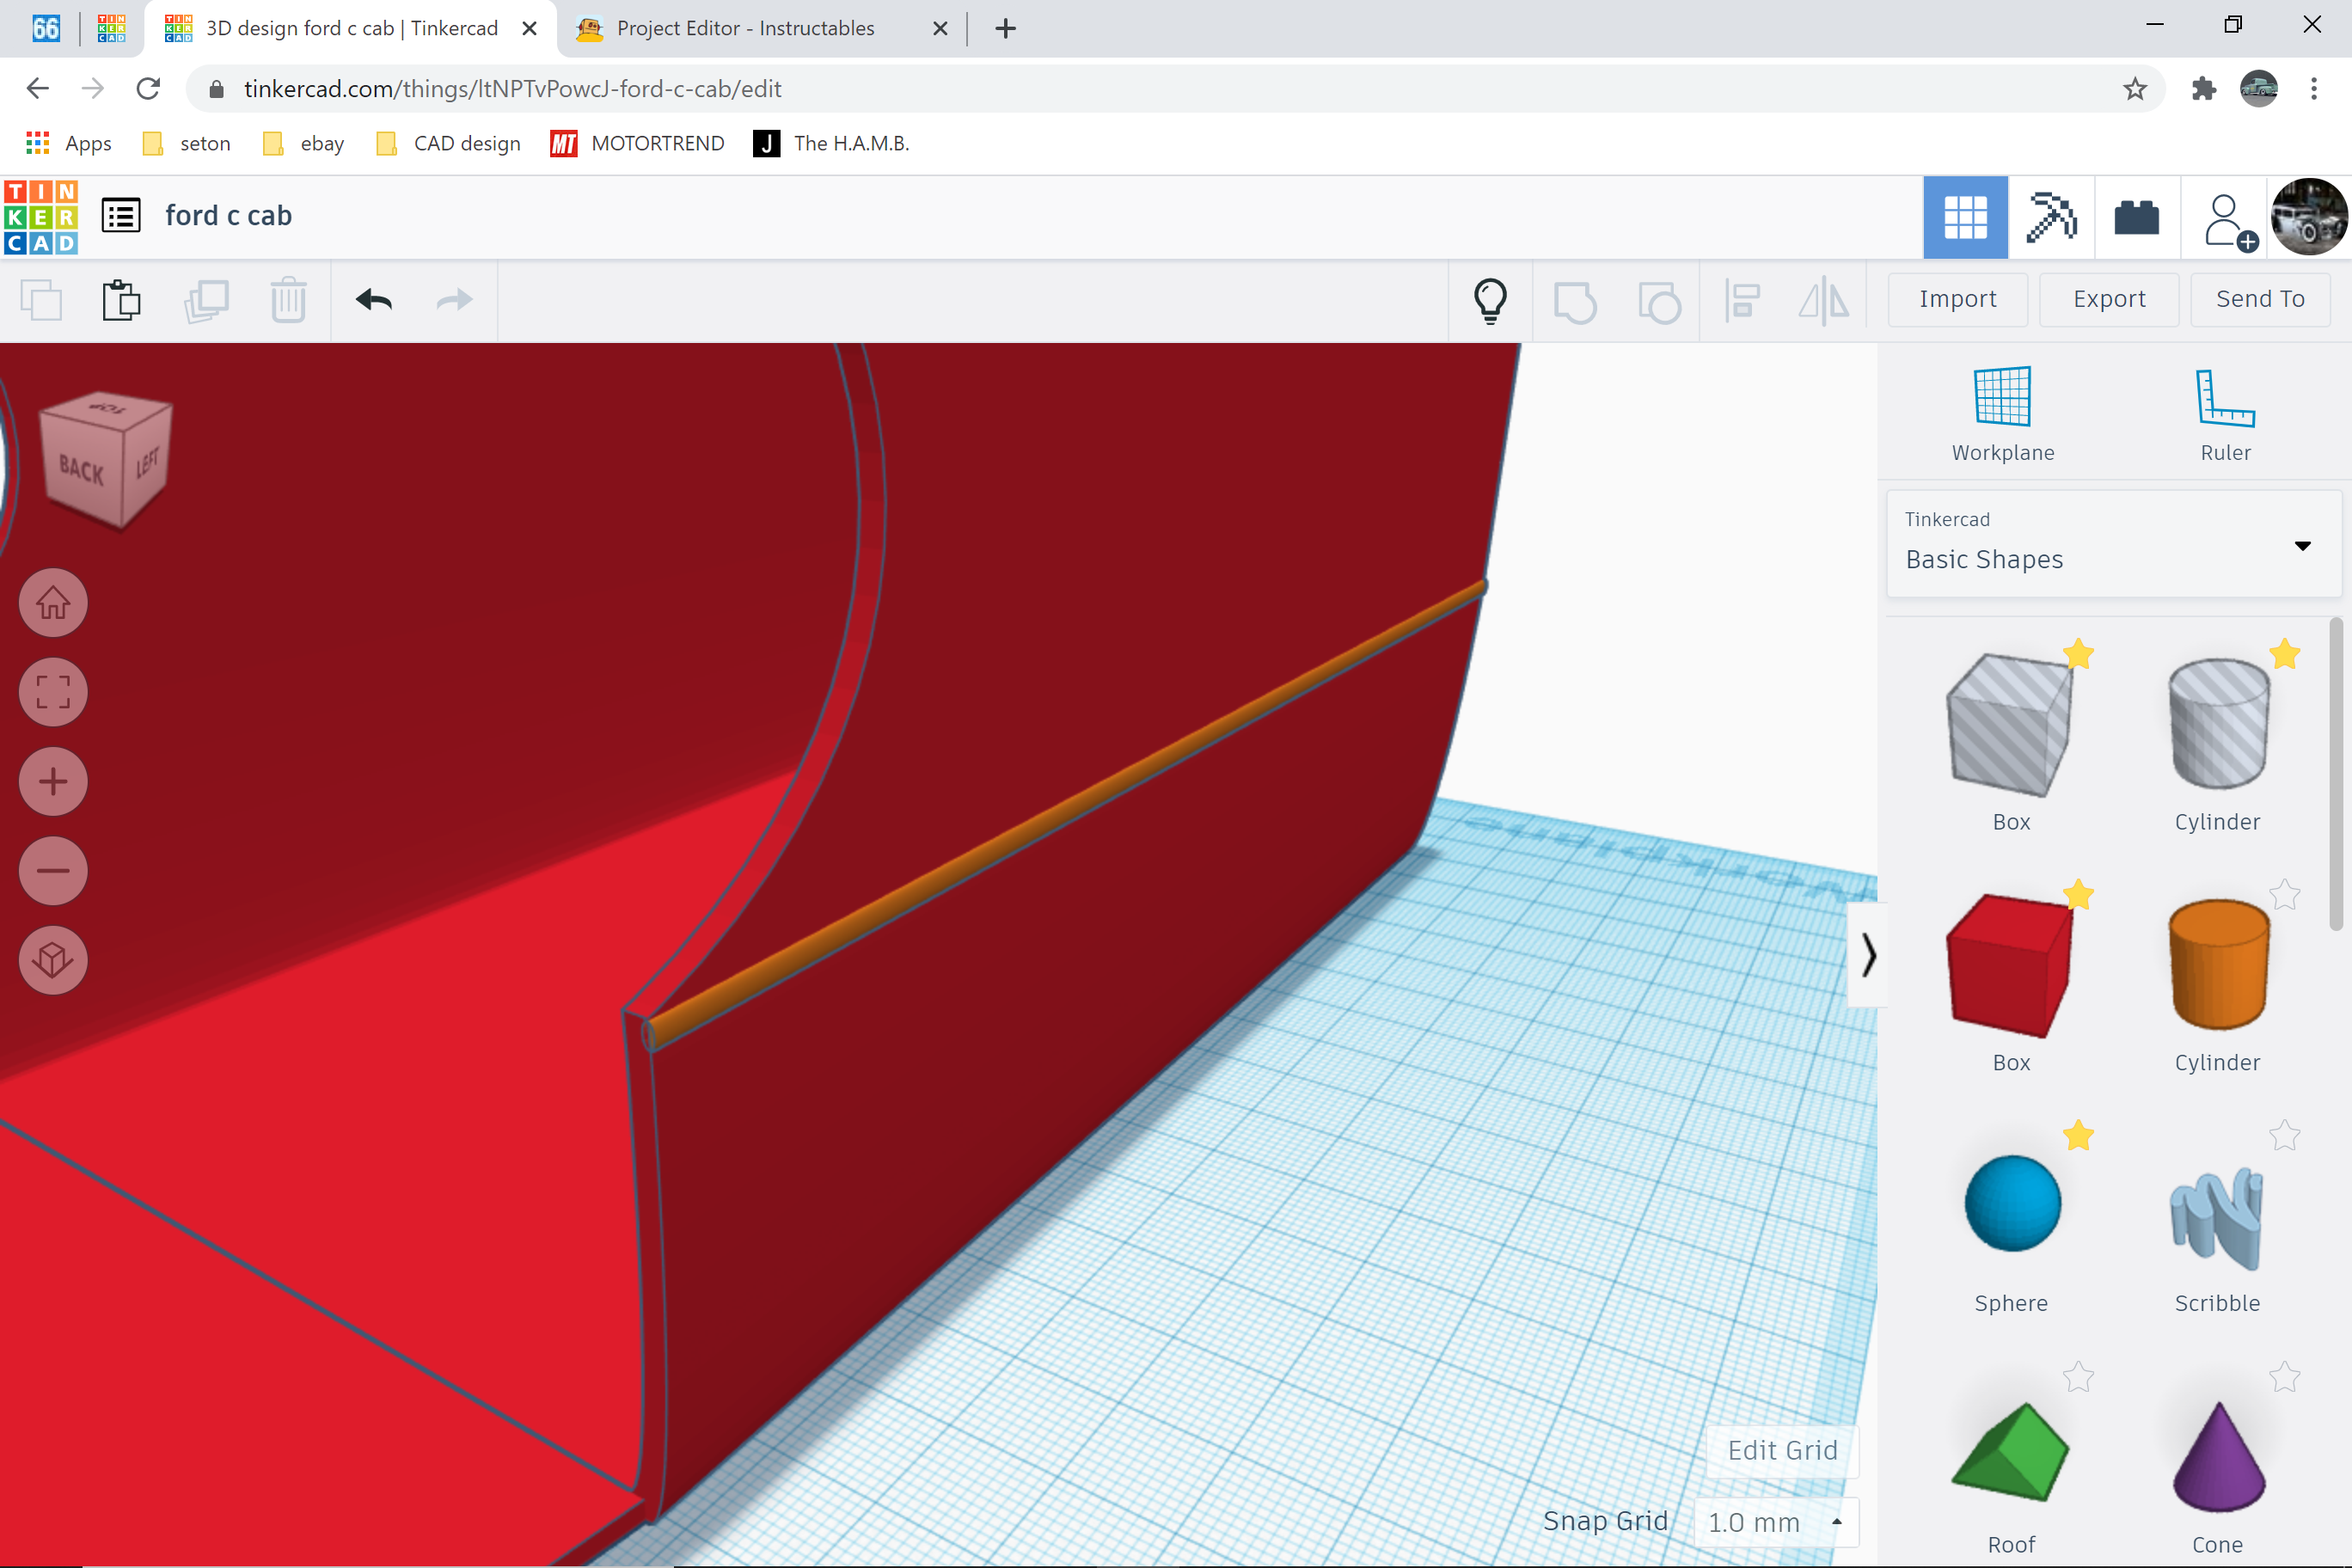Open the Bricks mode
The height and width of the screenshot is (1568, 2352).
[x=2136, y=217]
